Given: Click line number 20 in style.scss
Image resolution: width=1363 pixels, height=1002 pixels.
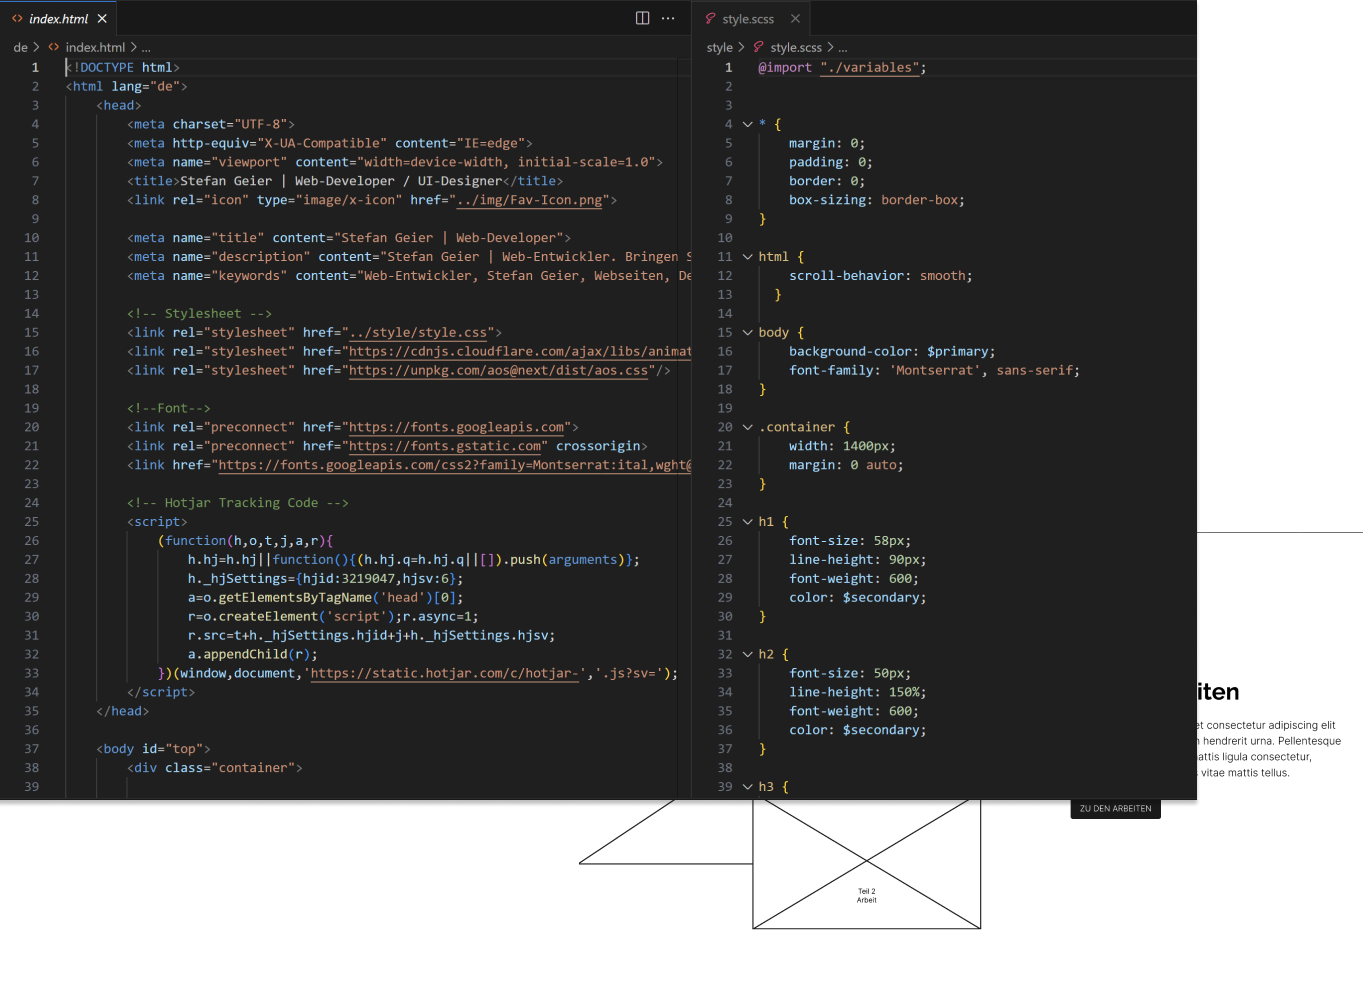Looking at the screenshot, I should (x=725, y=427).
